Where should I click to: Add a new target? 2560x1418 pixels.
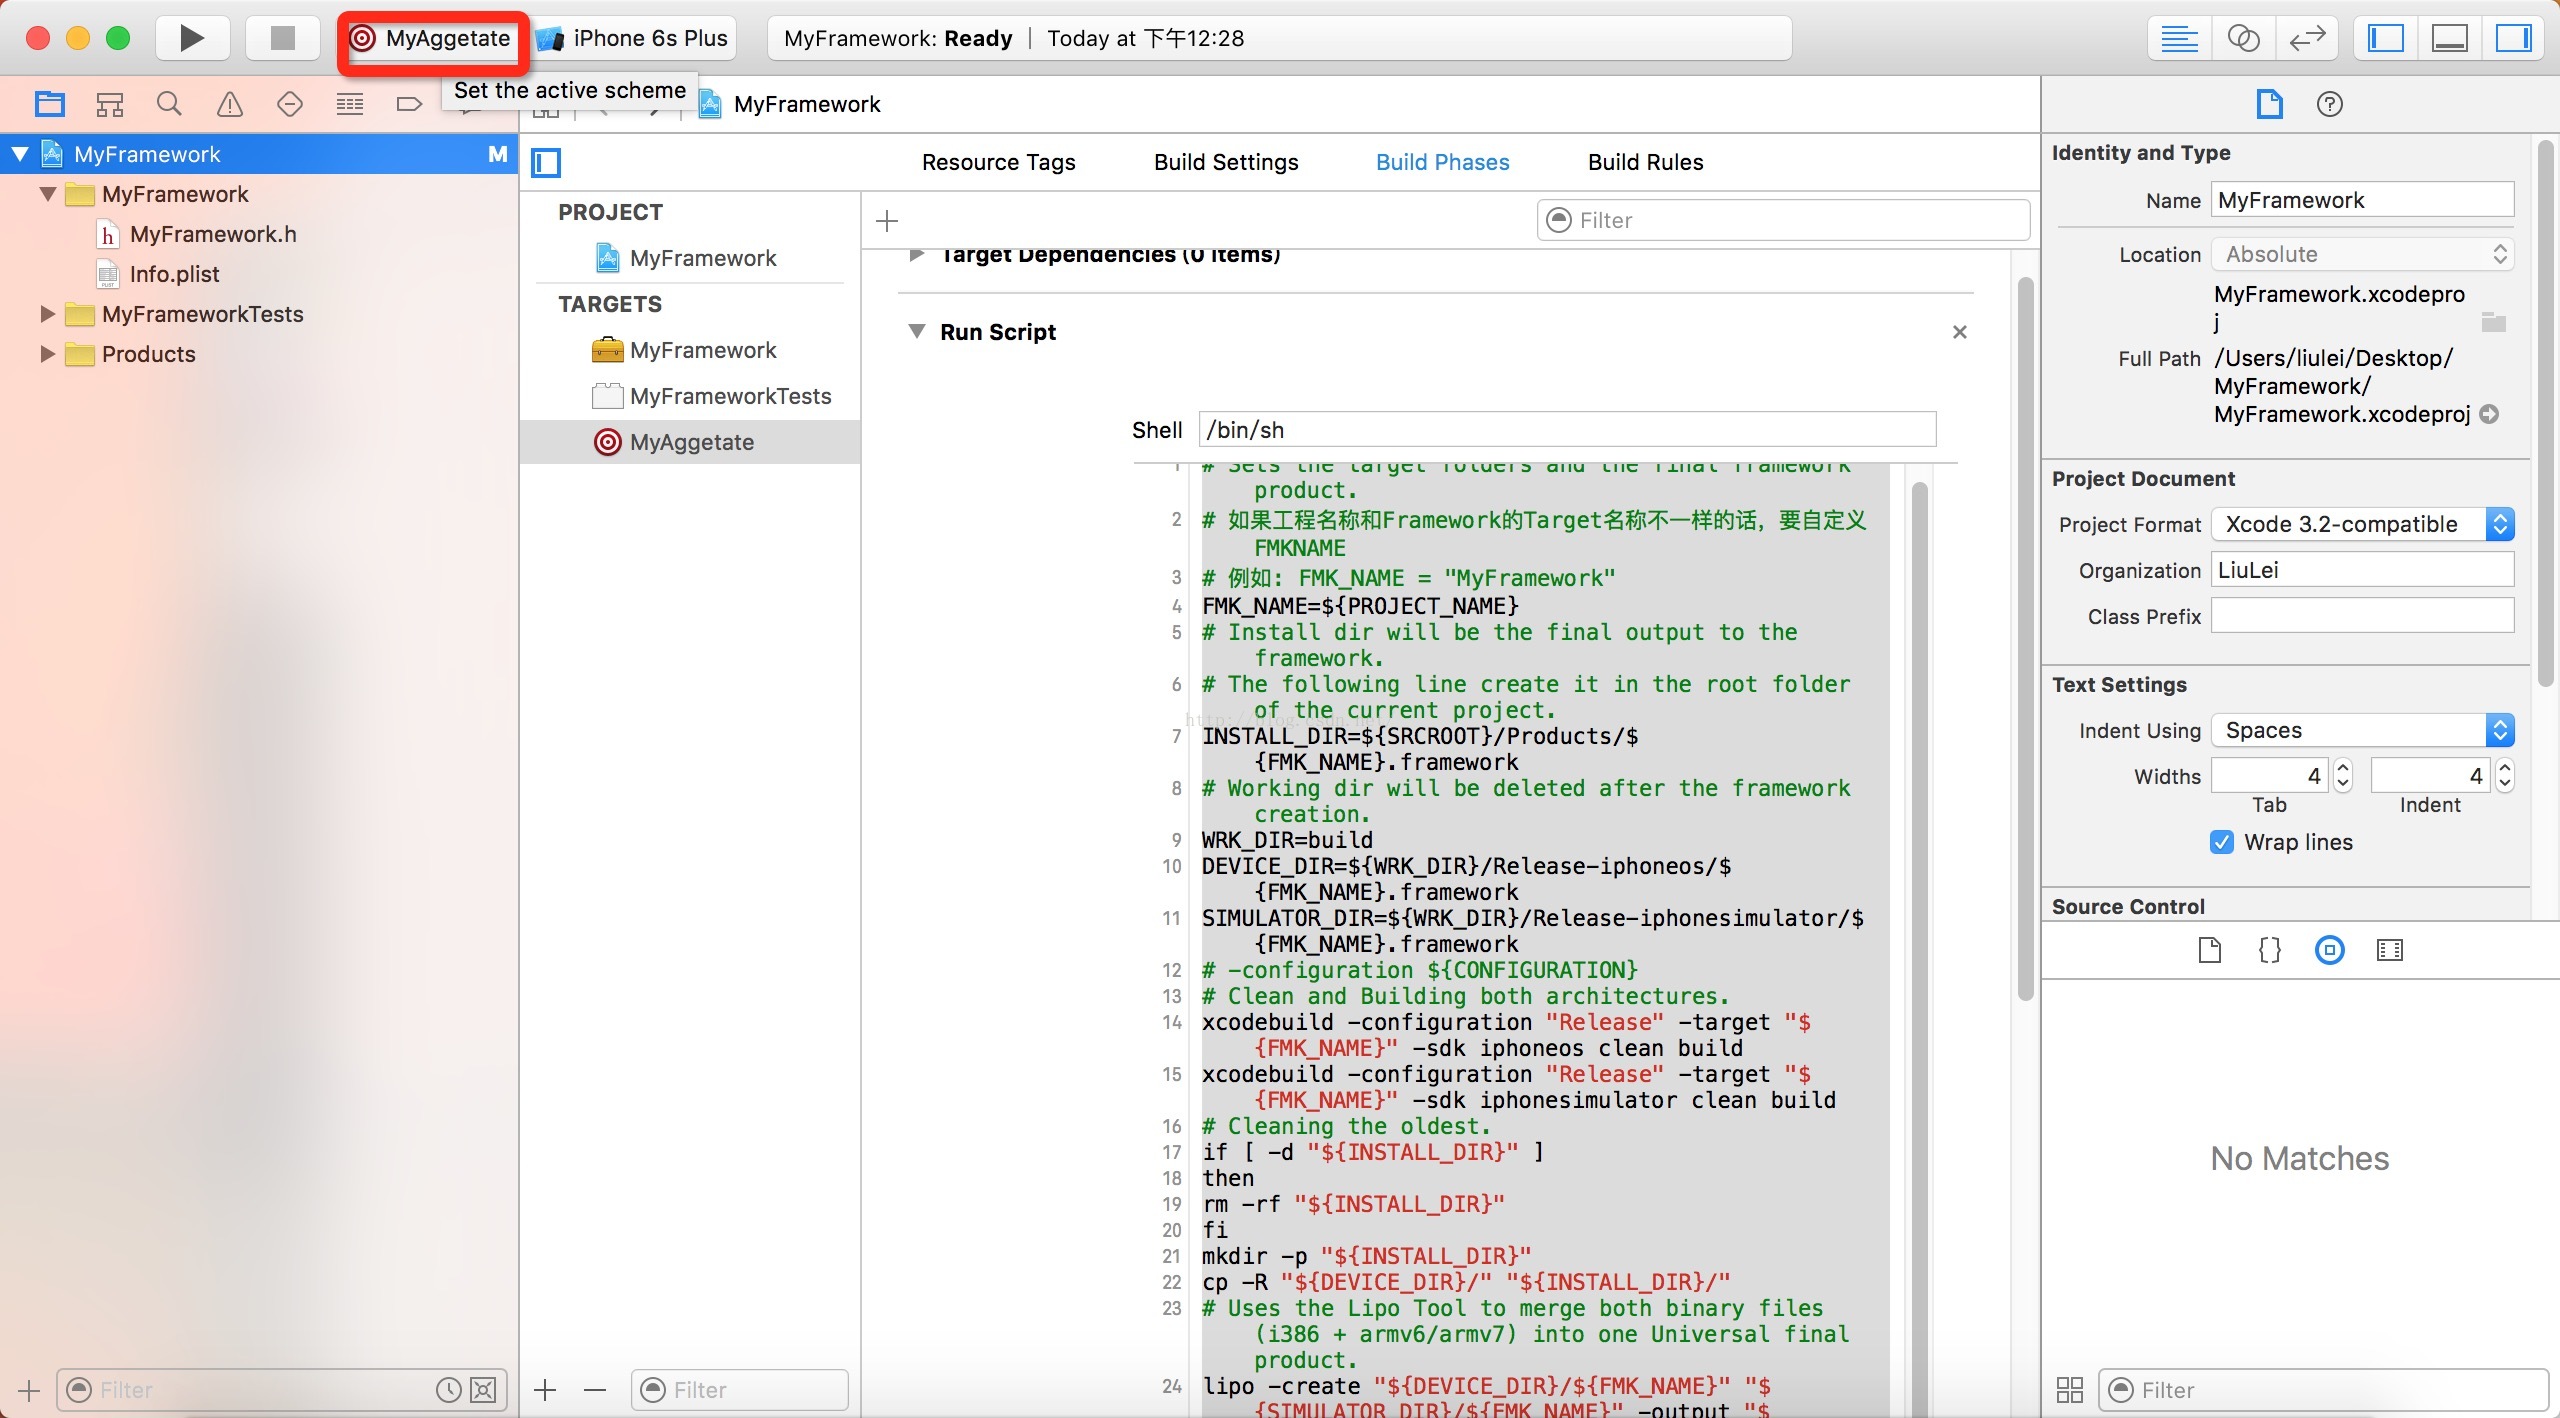pyautogui.click(x=545, y=1390)
